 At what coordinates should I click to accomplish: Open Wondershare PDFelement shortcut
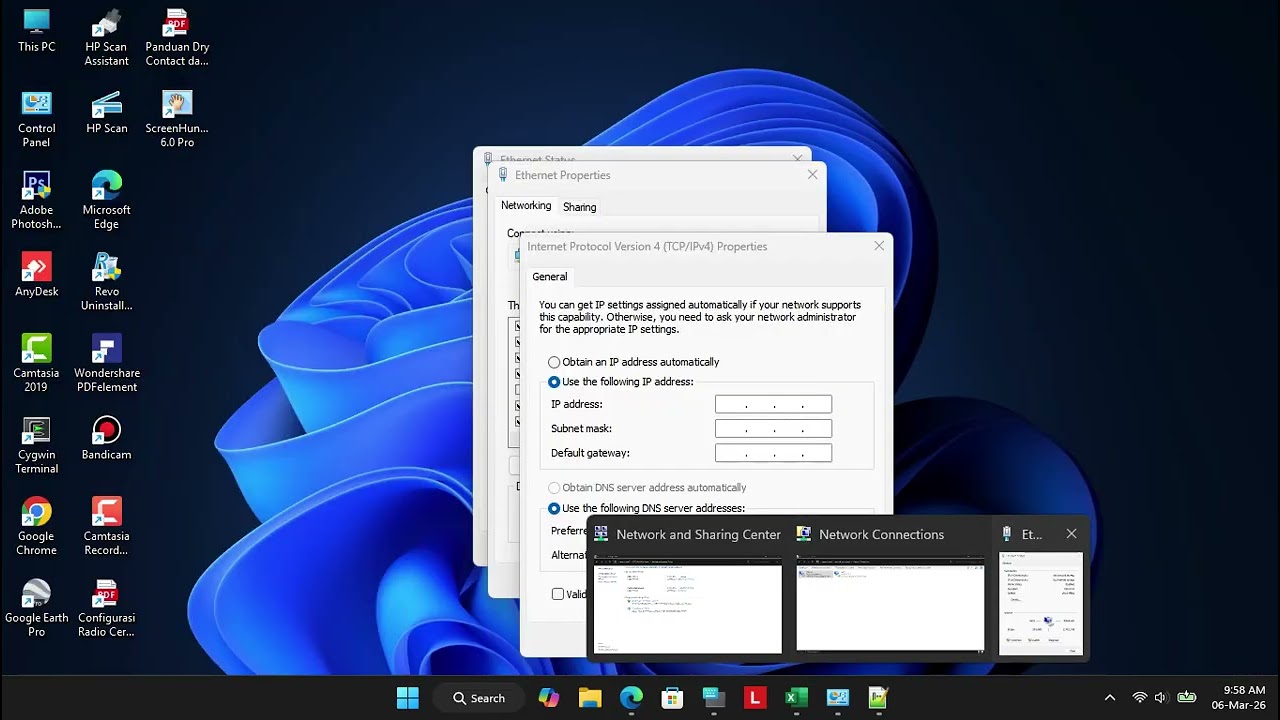point(106,364)
